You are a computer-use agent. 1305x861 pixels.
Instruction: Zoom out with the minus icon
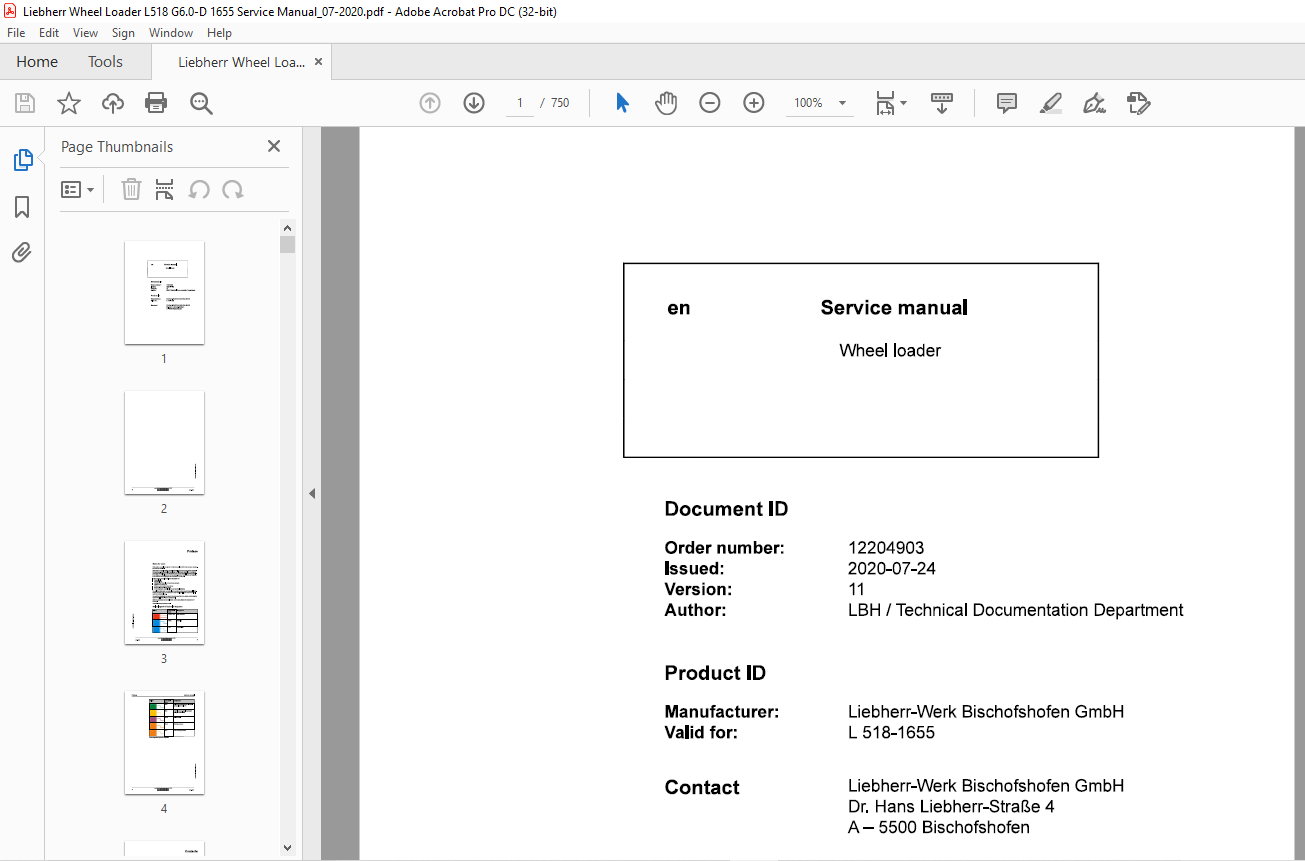pyautogui.click(x=710, y=103)
